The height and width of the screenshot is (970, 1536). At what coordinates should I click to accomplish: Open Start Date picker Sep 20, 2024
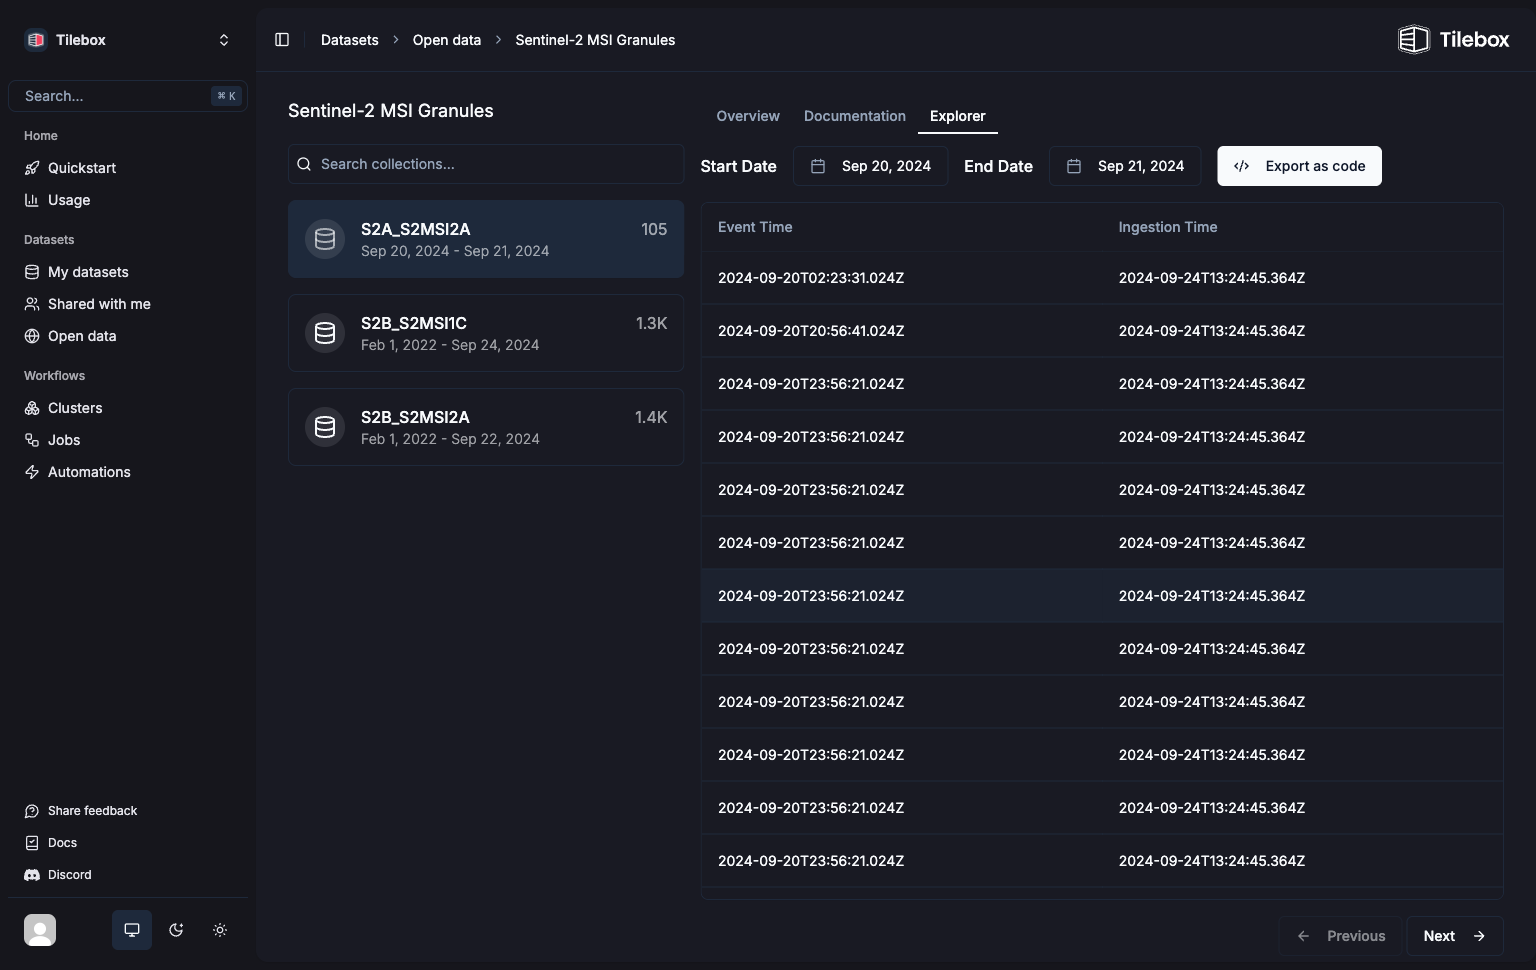pos(870,166)
